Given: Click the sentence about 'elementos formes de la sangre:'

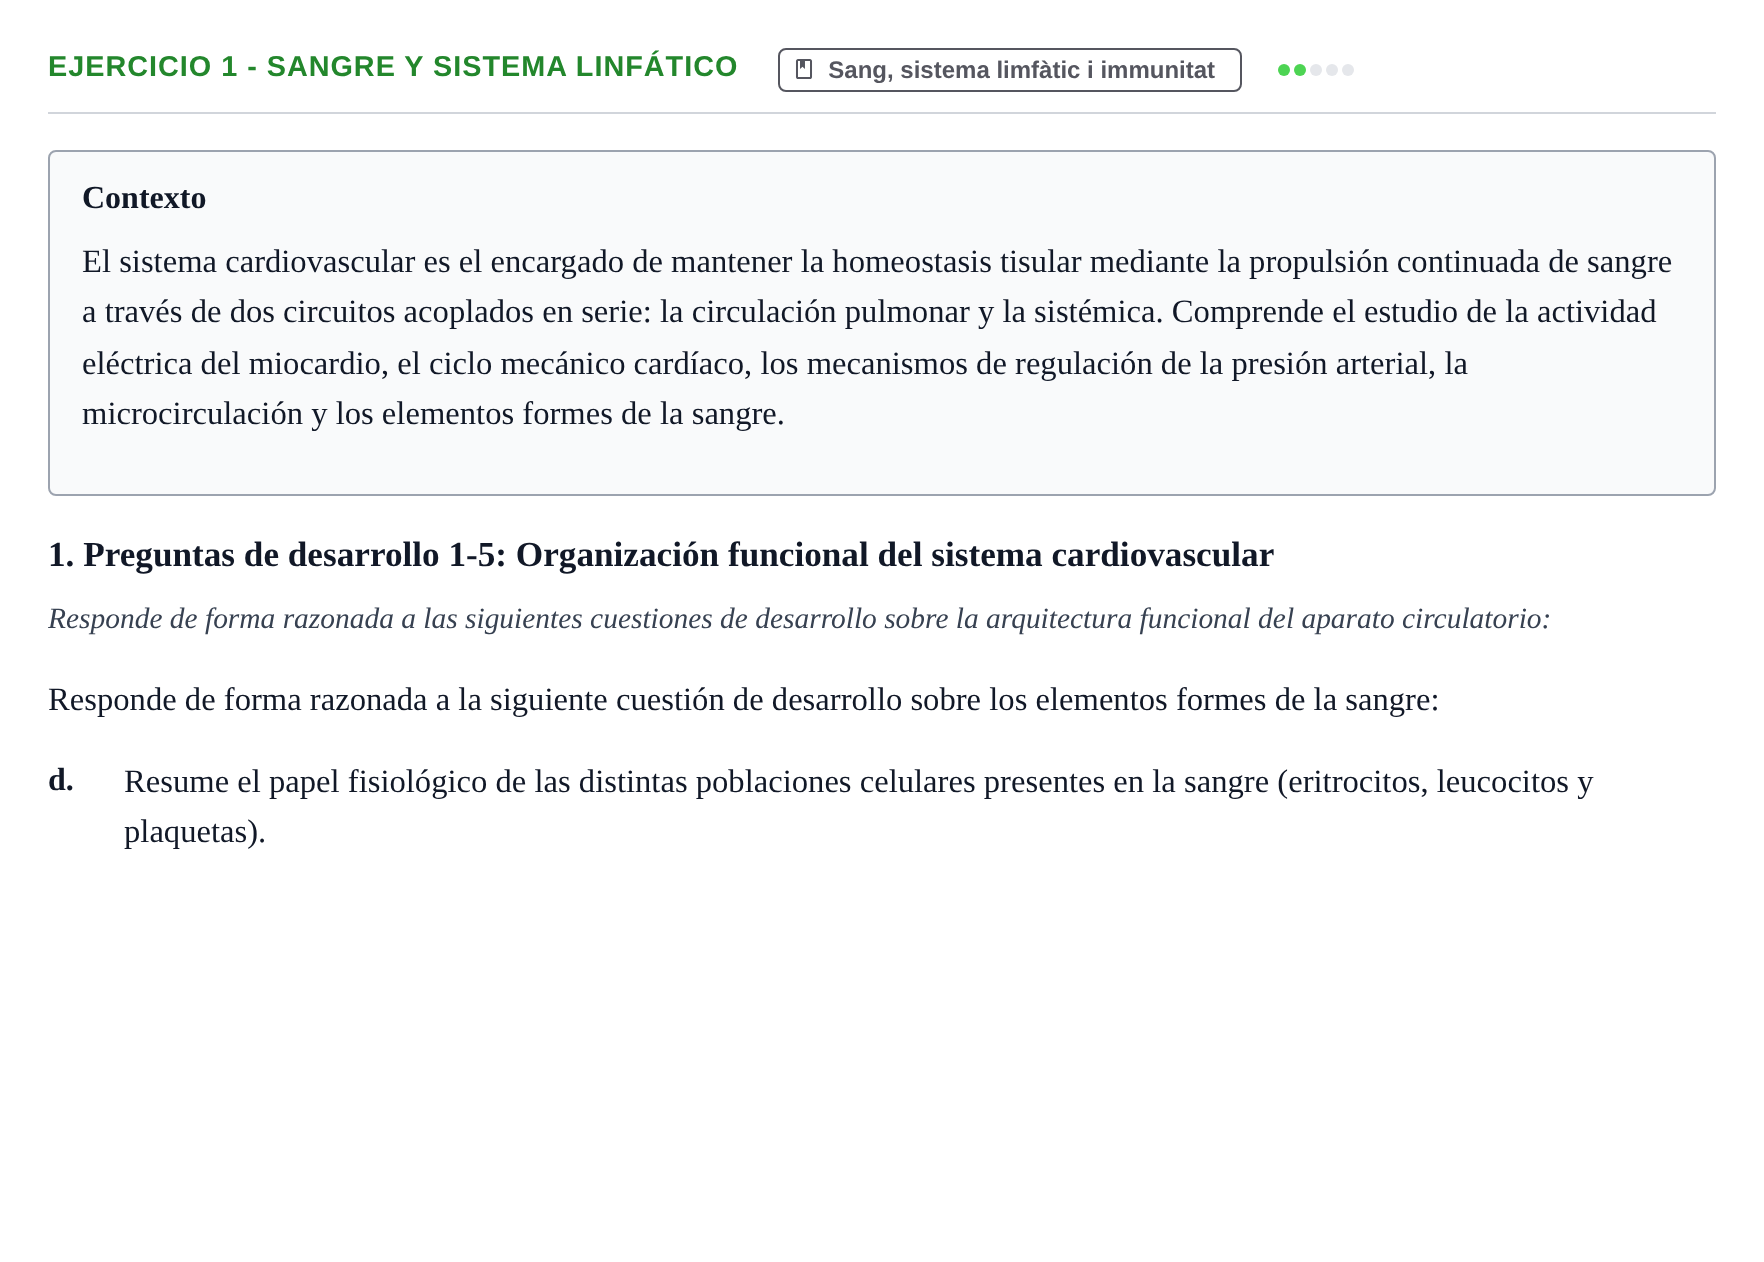Looking at the screenshot, I should pos(743,699).
